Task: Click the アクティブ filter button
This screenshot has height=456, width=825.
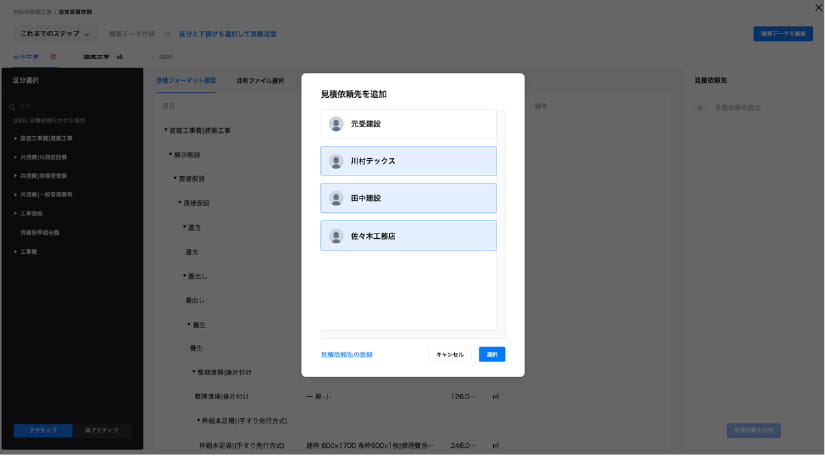Action: (42, 430)
